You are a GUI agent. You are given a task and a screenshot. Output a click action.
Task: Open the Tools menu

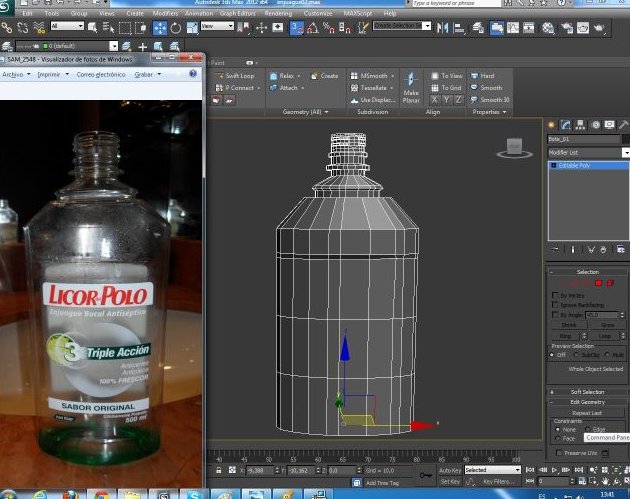(52, 13)
